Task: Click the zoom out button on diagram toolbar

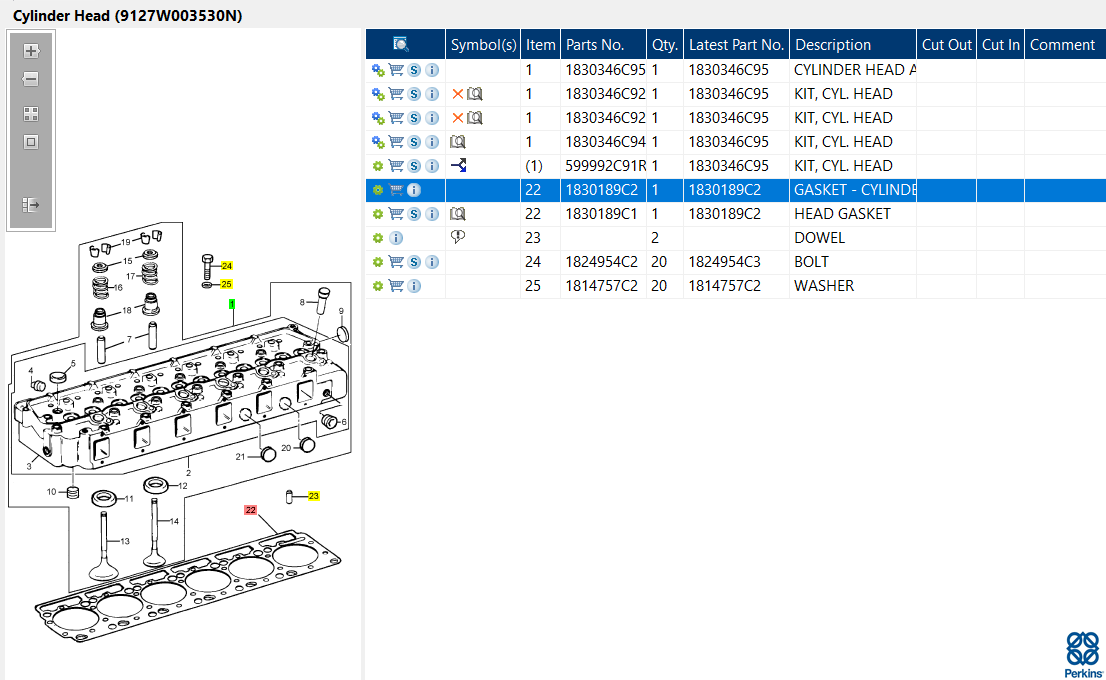Action: 31,80
